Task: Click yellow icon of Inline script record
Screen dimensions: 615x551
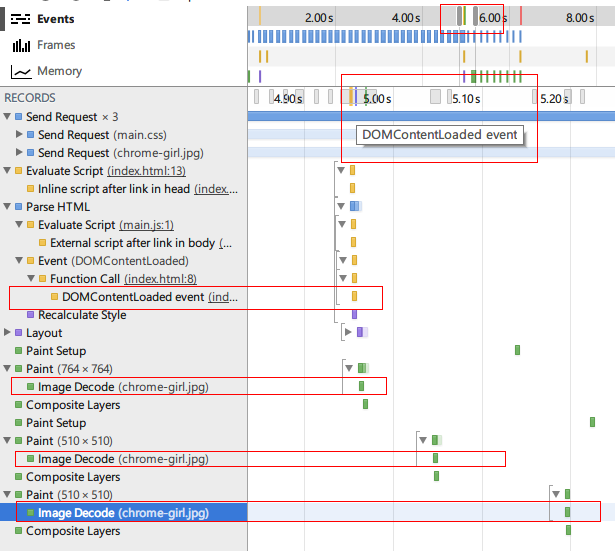Action: tap(30, 189)
